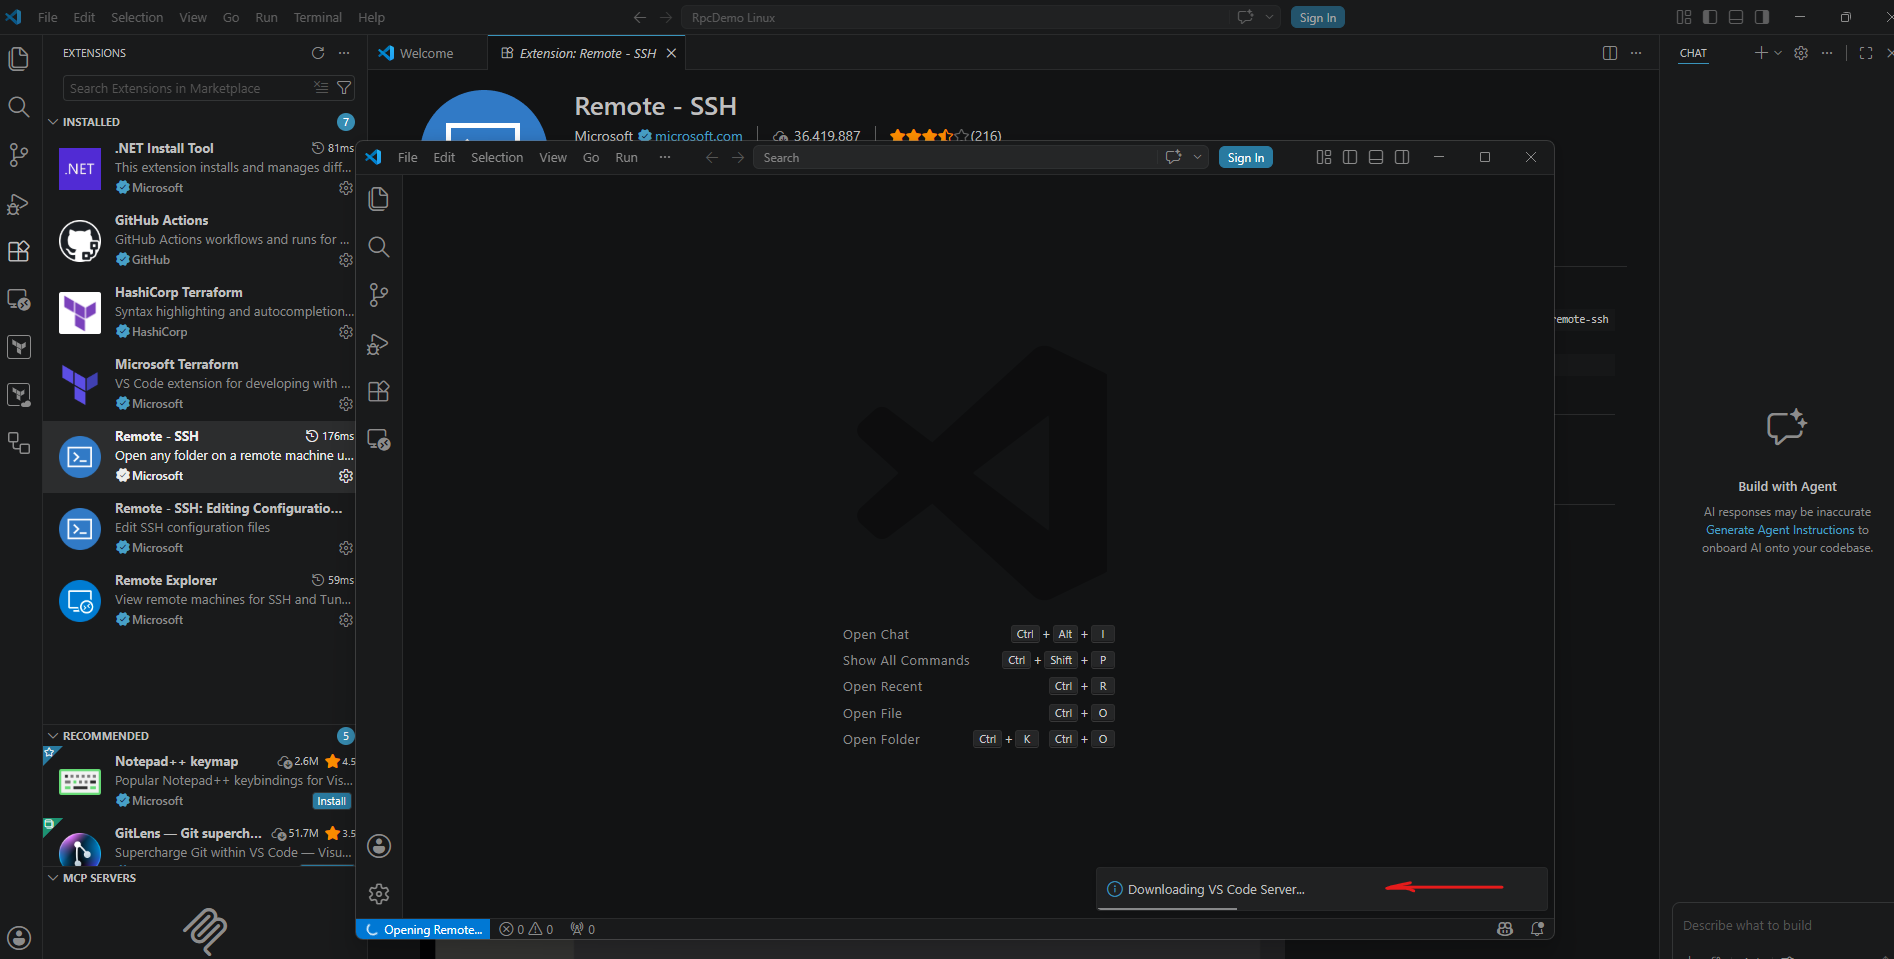Toggle panel in front window title bar

tap(1376, 157)
